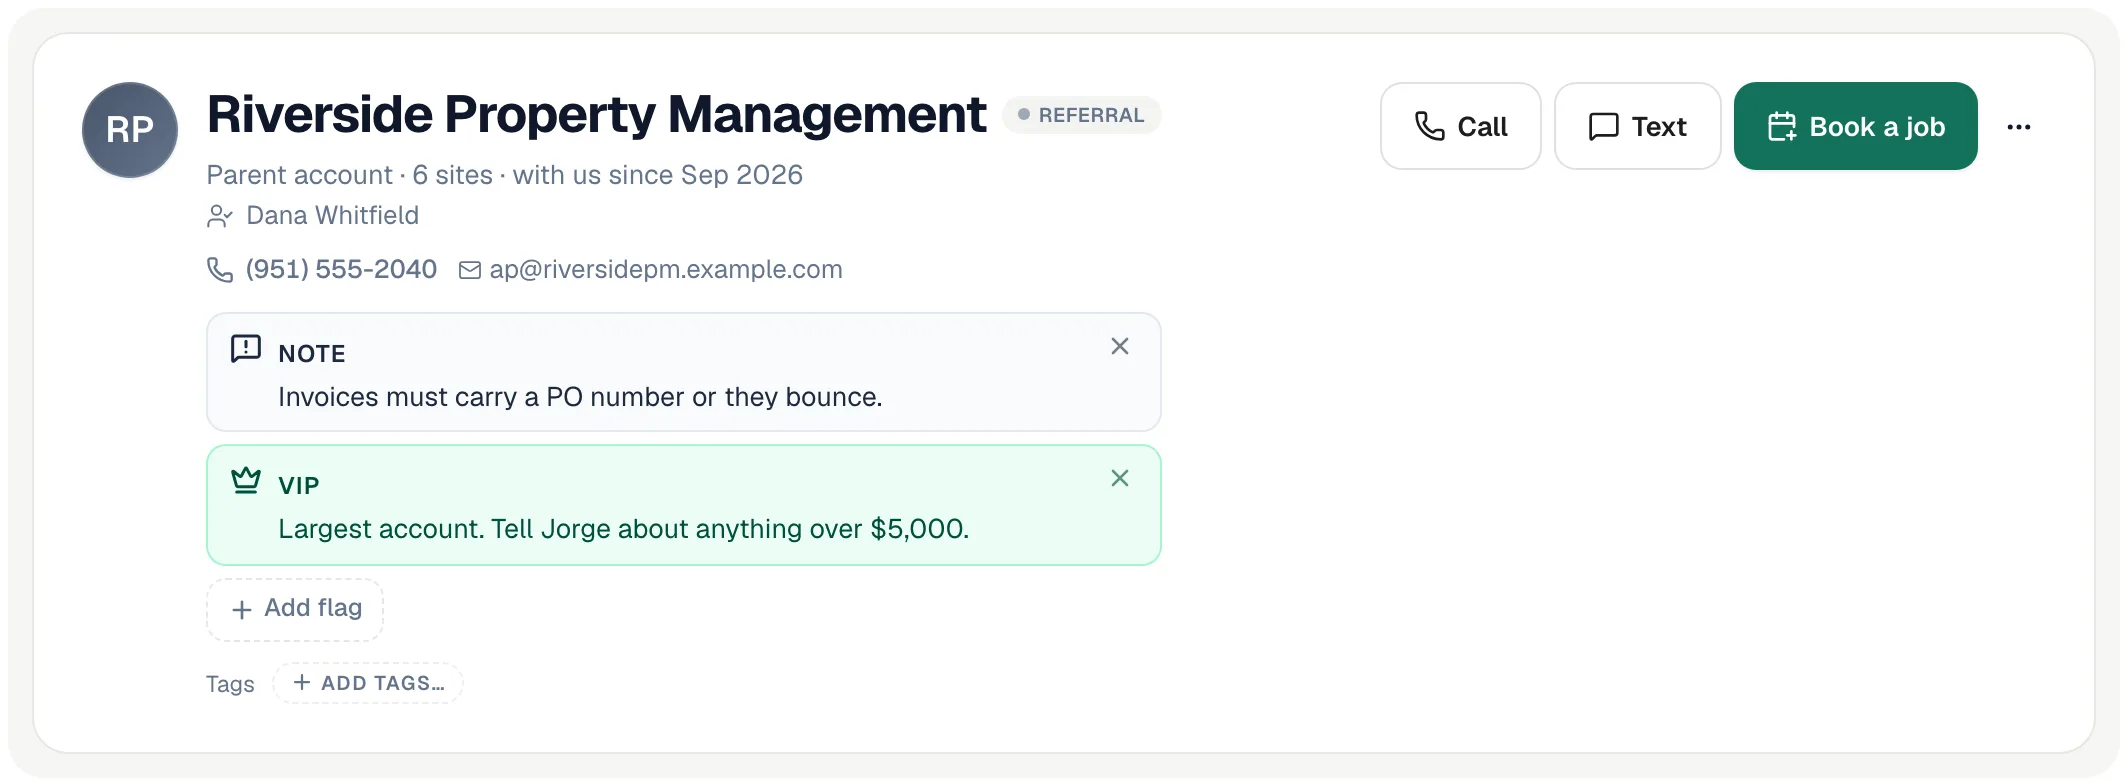This screenshot has width=2128, height=784.
Task: Click the Riverside Property Management title
Action: pos(597,115)
